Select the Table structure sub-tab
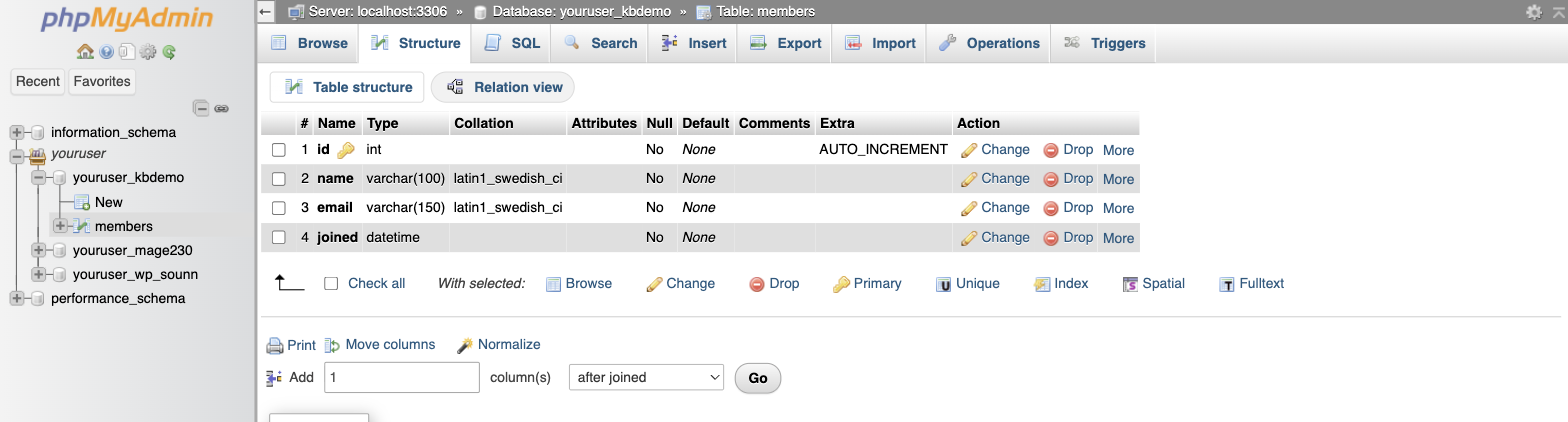Screen dimensions: 1568x422 pyautogui.click(x=347, y=87)
